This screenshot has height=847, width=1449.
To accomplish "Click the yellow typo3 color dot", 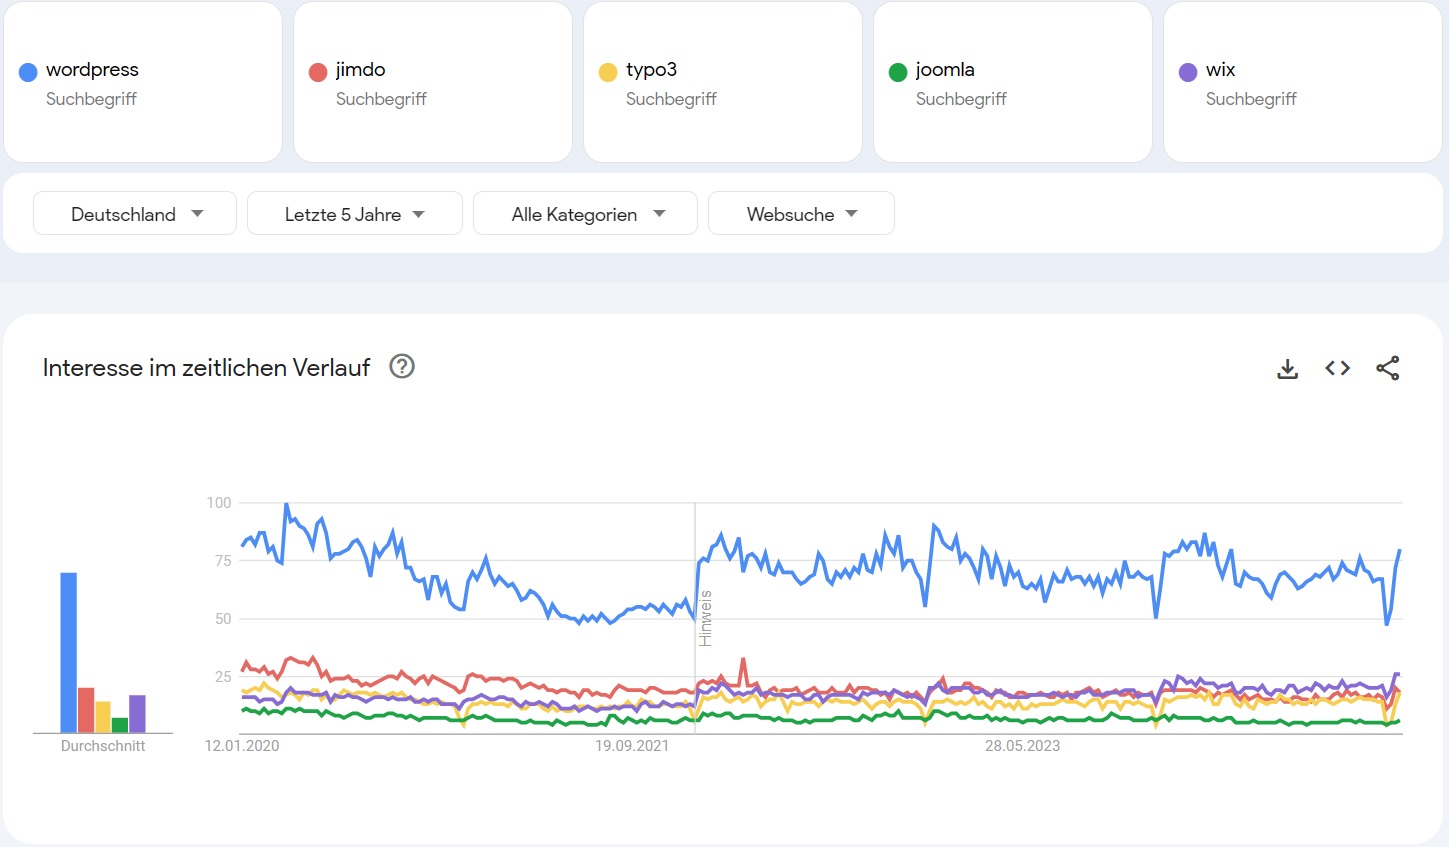I will click(x=608, y=72).
